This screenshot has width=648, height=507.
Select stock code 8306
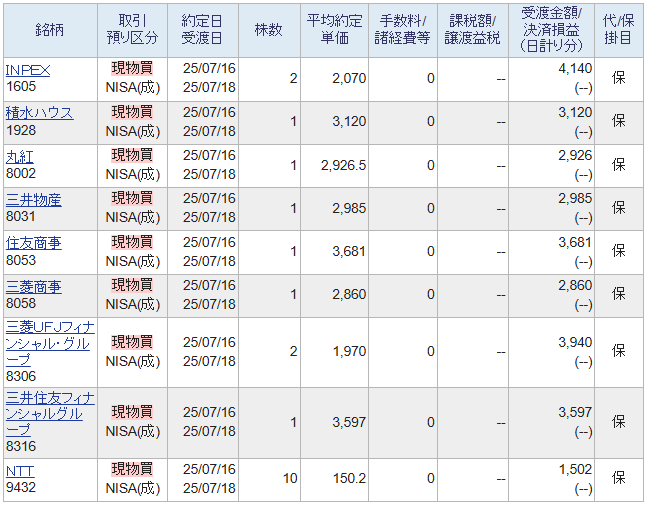click(x=21, y=376)
